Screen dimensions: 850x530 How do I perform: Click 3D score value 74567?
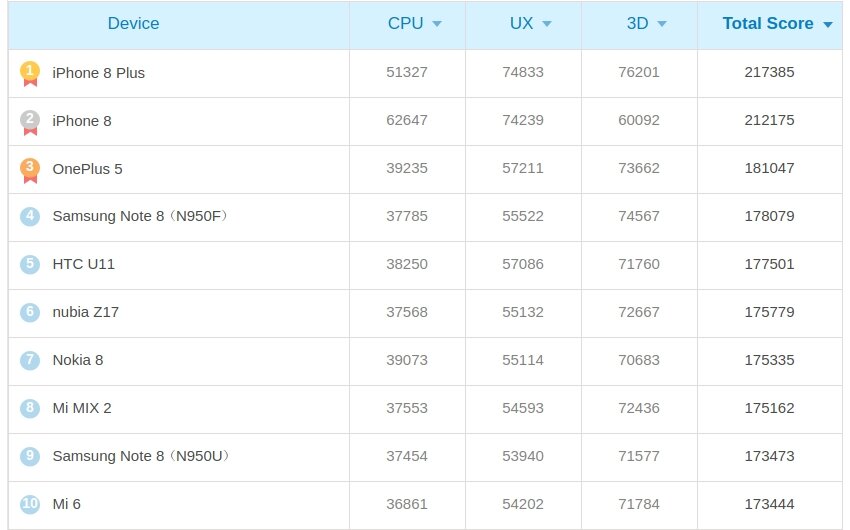click(639, 216)
